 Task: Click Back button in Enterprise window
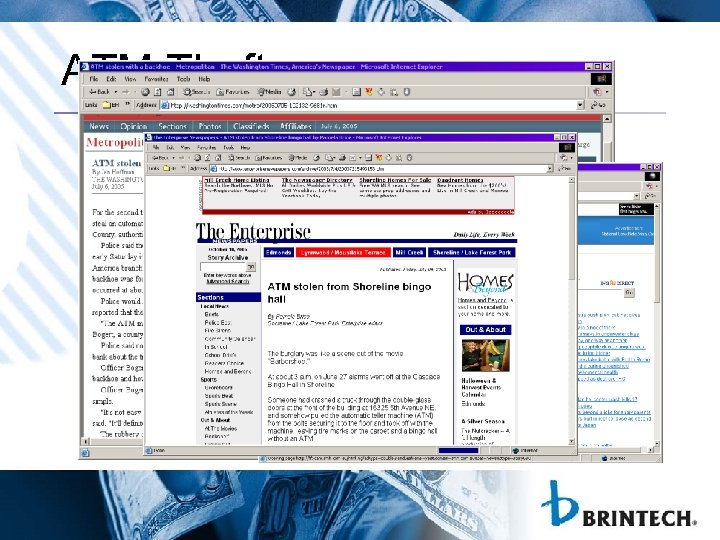[160, 158]
